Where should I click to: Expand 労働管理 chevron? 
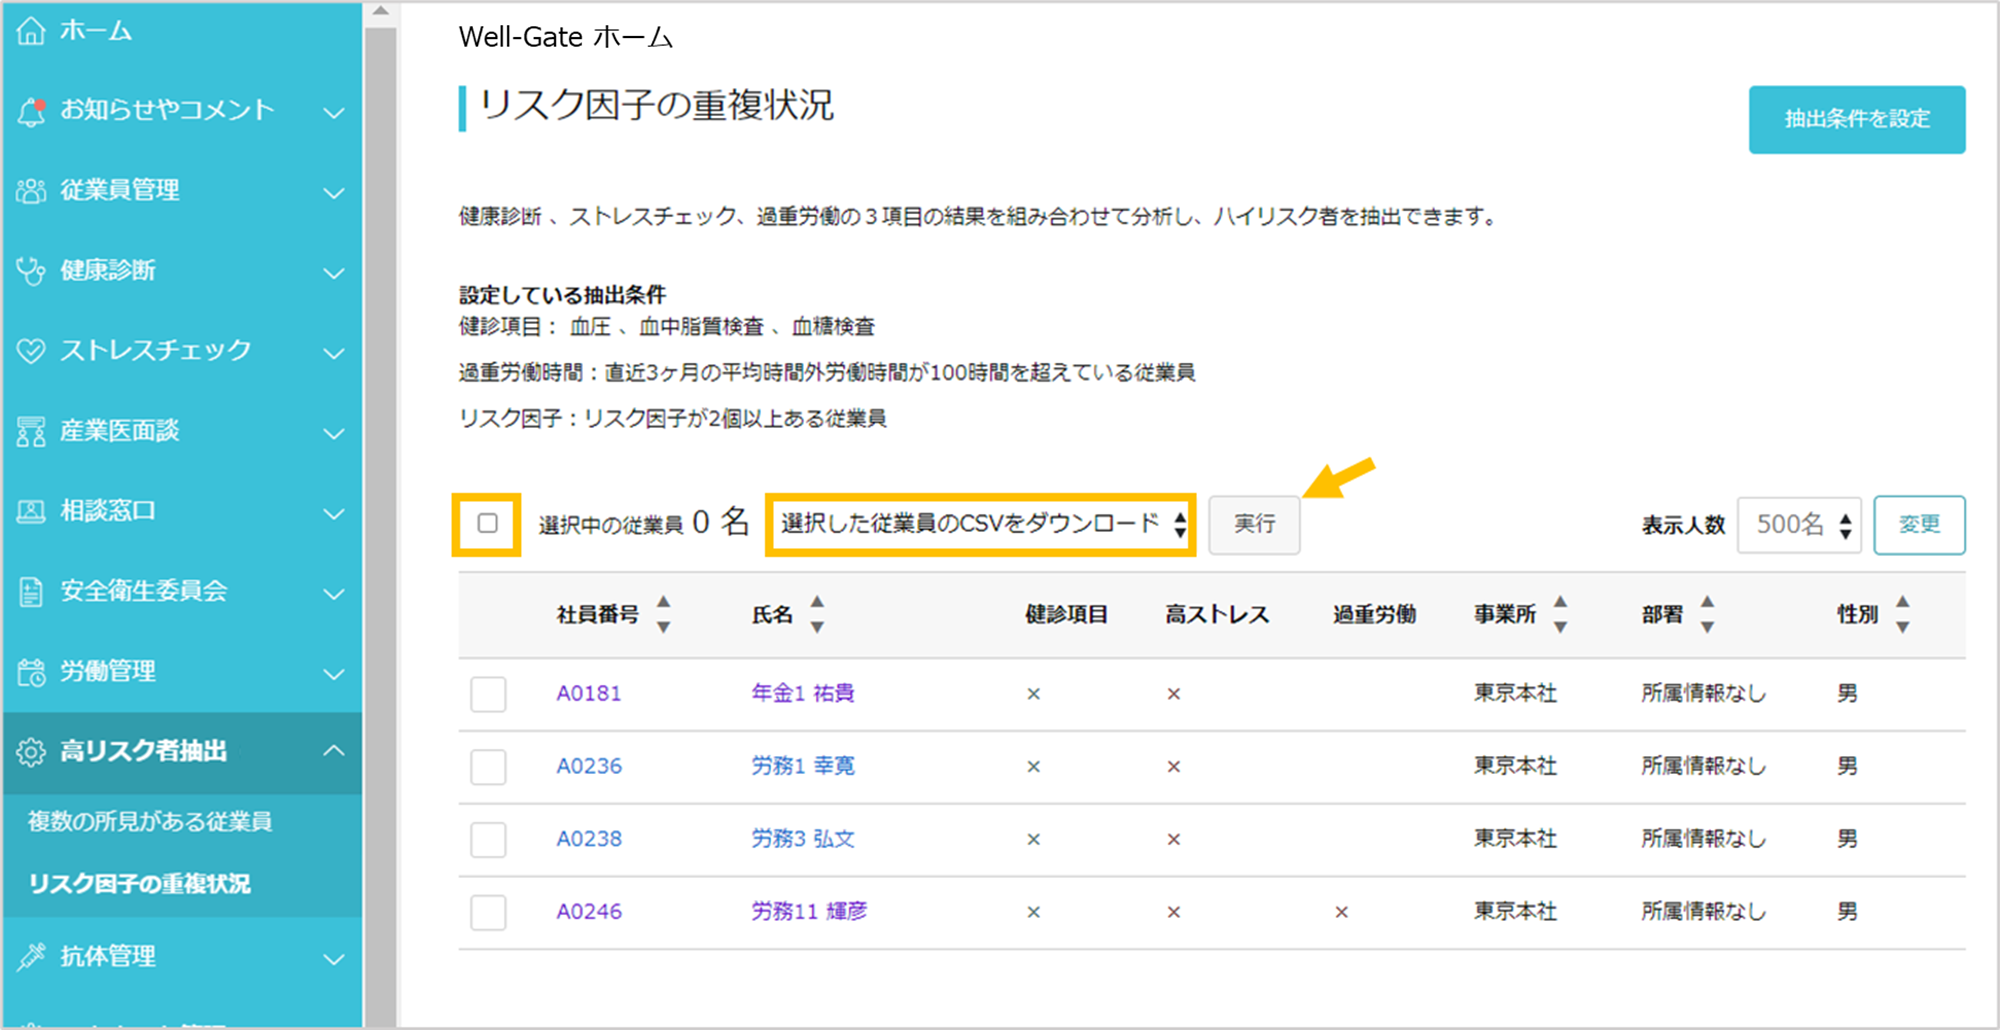pyautogui.click(x=335, y=674)
